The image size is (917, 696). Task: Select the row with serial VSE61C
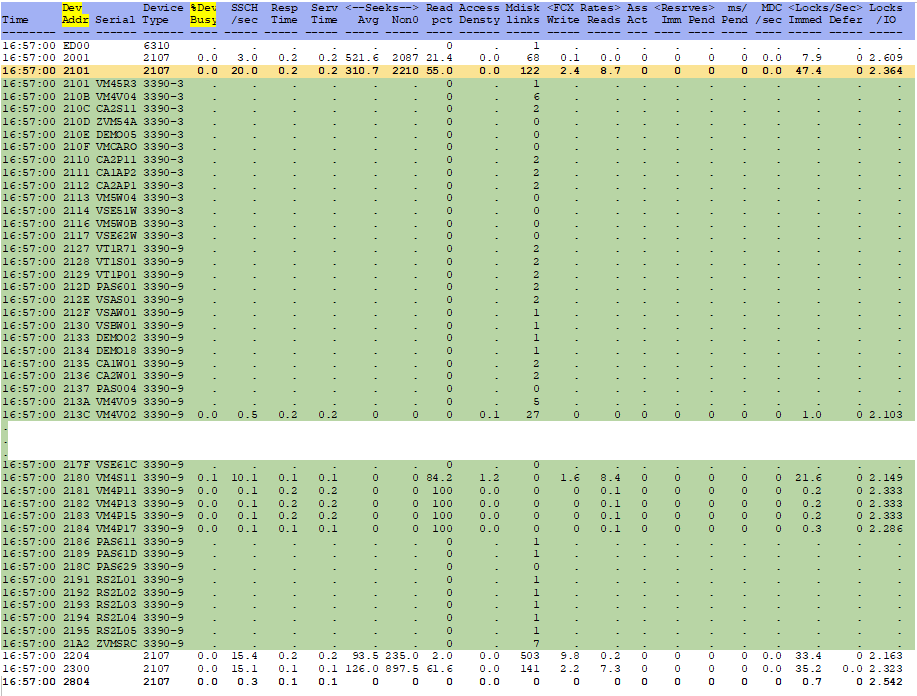(x=458, y=465)
